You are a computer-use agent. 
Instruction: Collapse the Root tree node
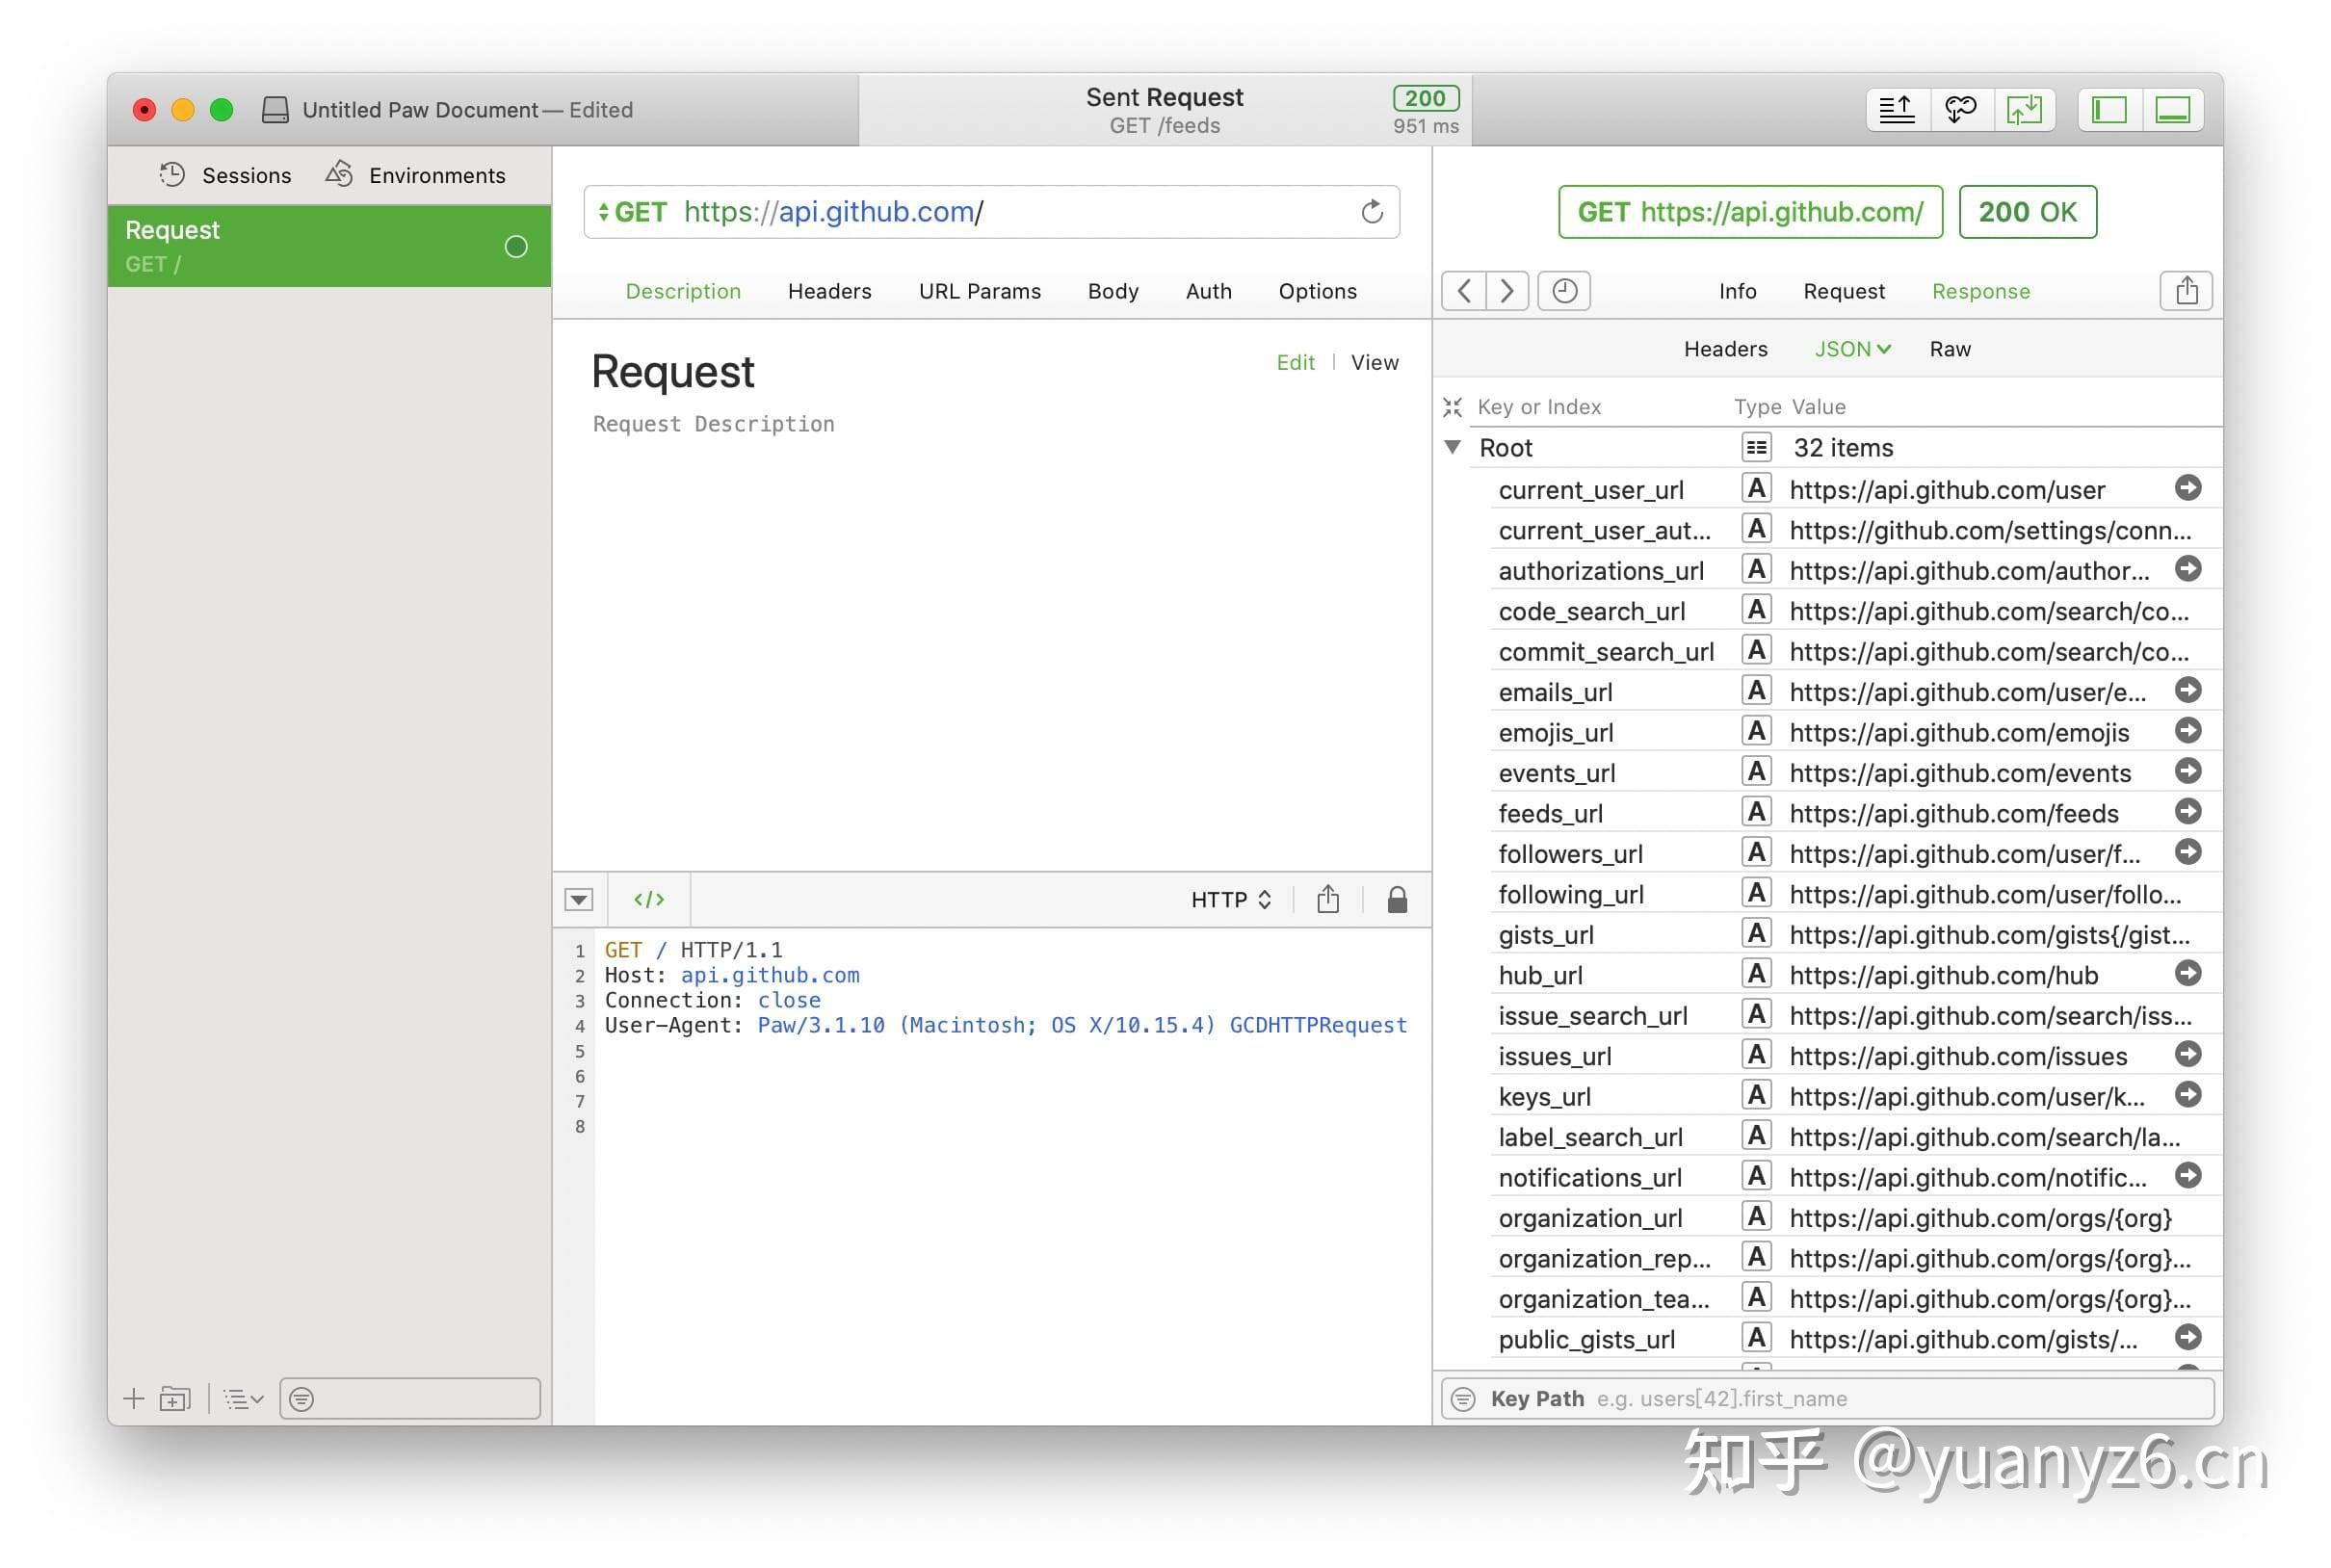point(1453,448)
